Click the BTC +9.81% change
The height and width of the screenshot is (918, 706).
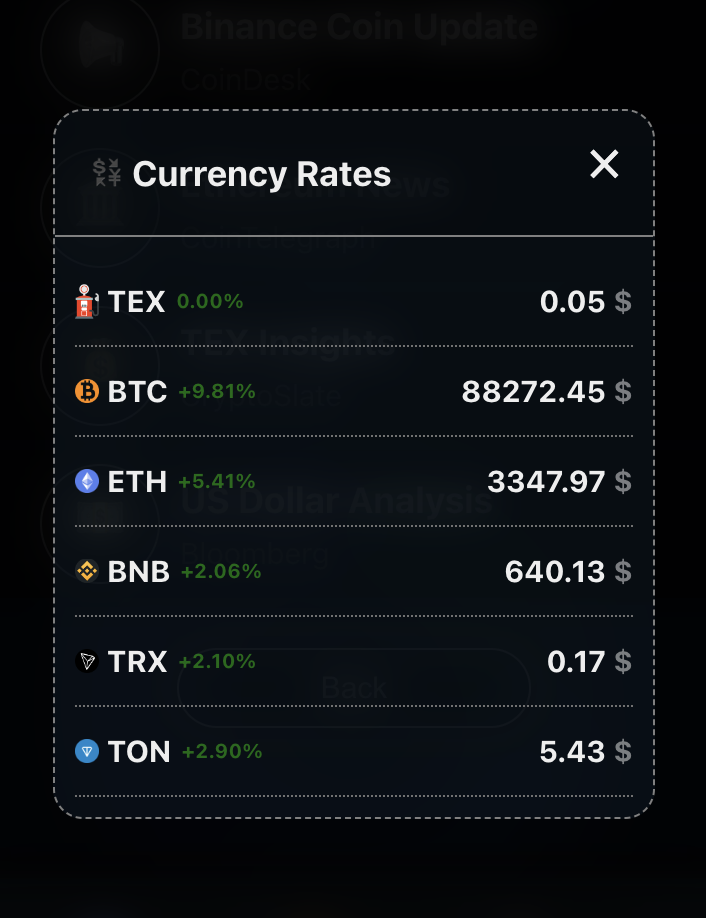(x=217, y=391)
